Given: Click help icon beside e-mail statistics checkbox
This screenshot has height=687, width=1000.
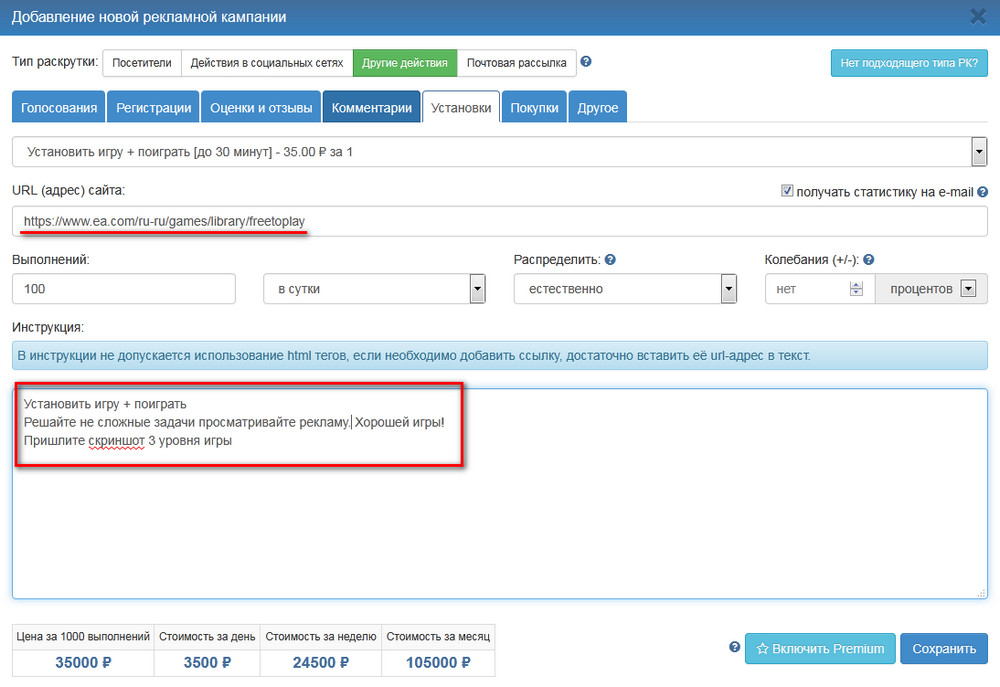Looking at the screenshot, I should [982, 192].
